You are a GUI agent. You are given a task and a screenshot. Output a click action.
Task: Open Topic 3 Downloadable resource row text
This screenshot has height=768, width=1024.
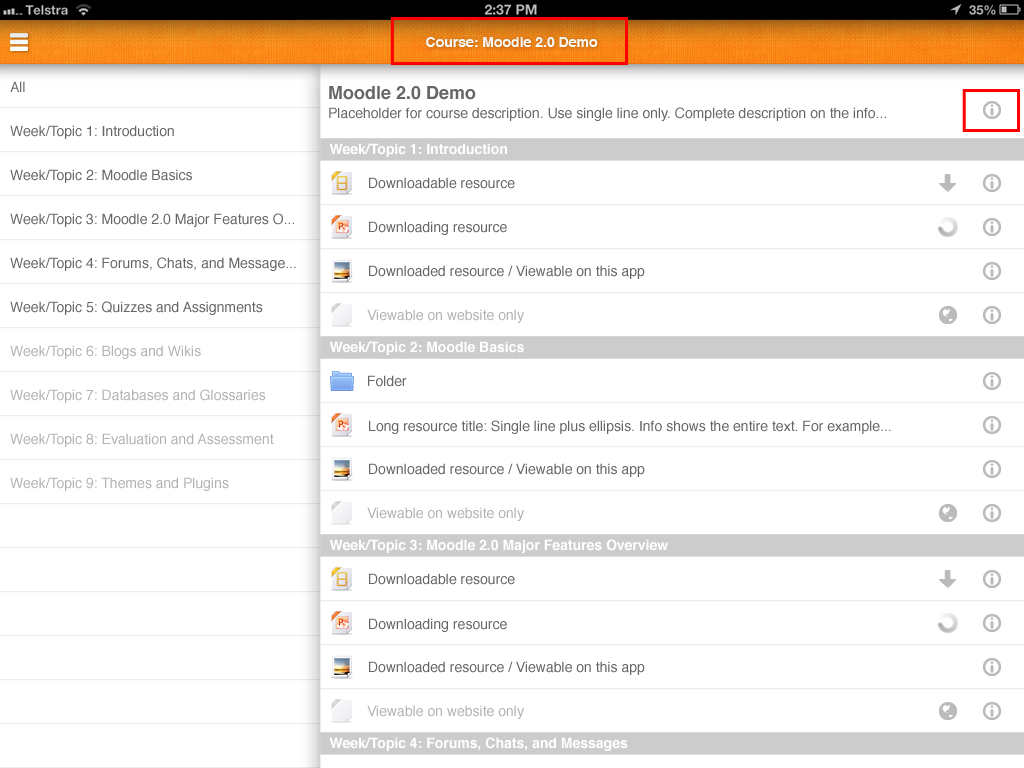(x=441, y=579)
